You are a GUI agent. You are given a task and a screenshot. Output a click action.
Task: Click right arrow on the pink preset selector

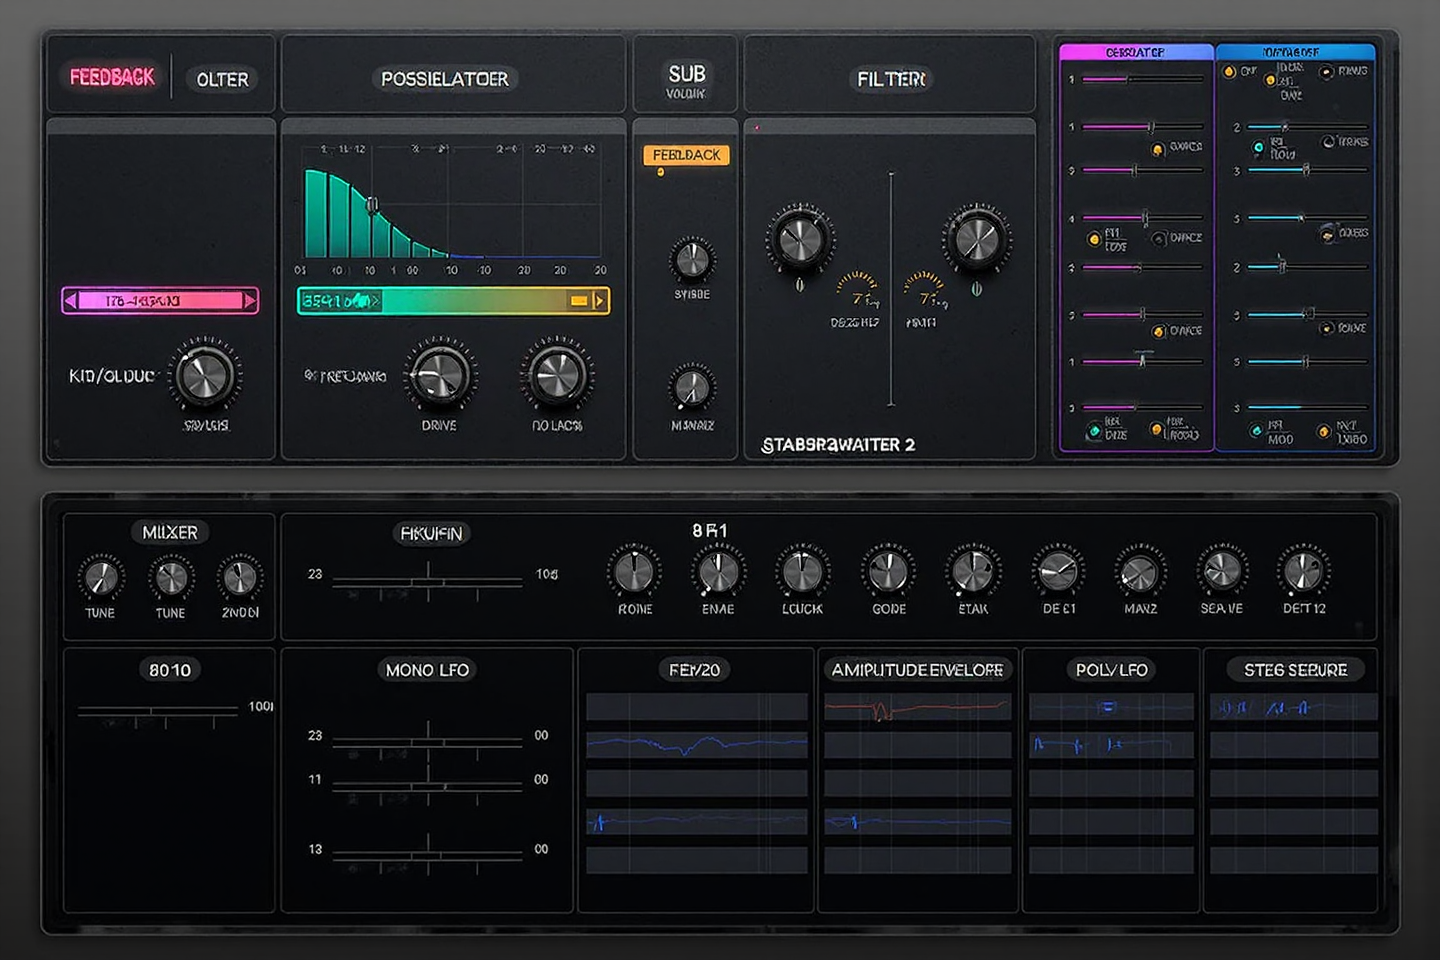tap(250, 300)
